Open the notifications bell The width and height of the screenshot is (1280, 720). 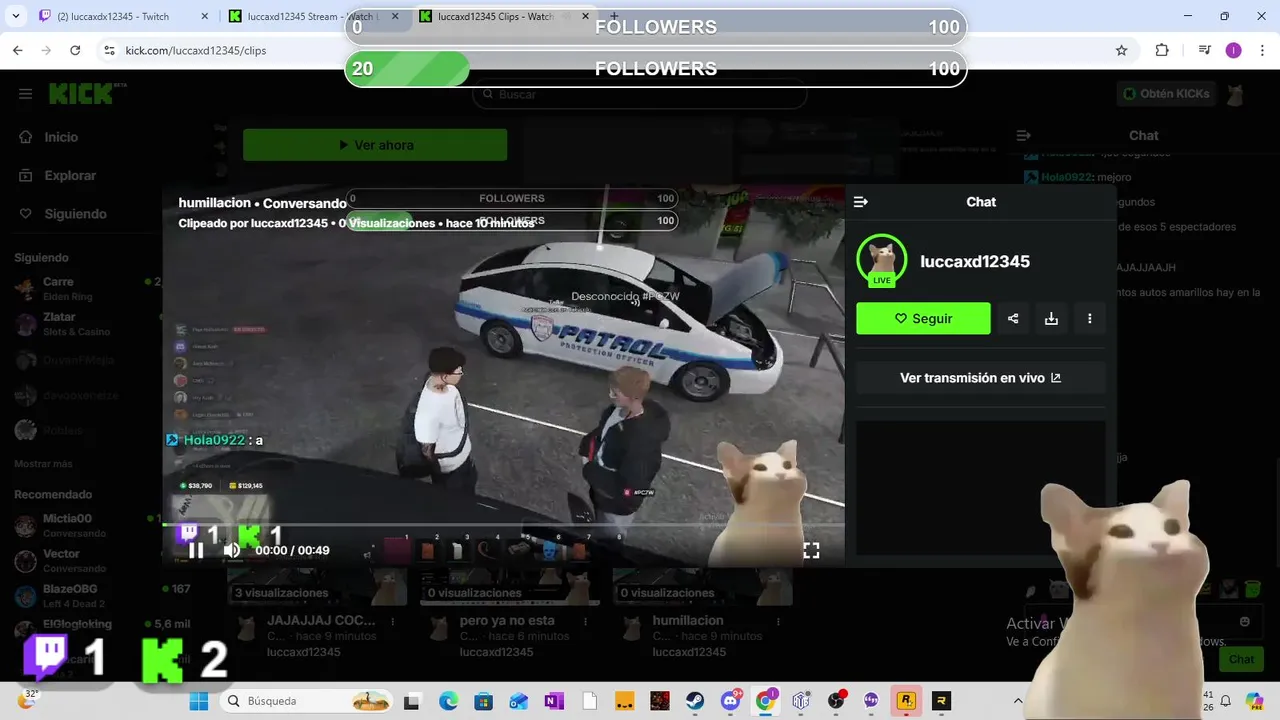pyautogui.click(x=1227, y=701)
